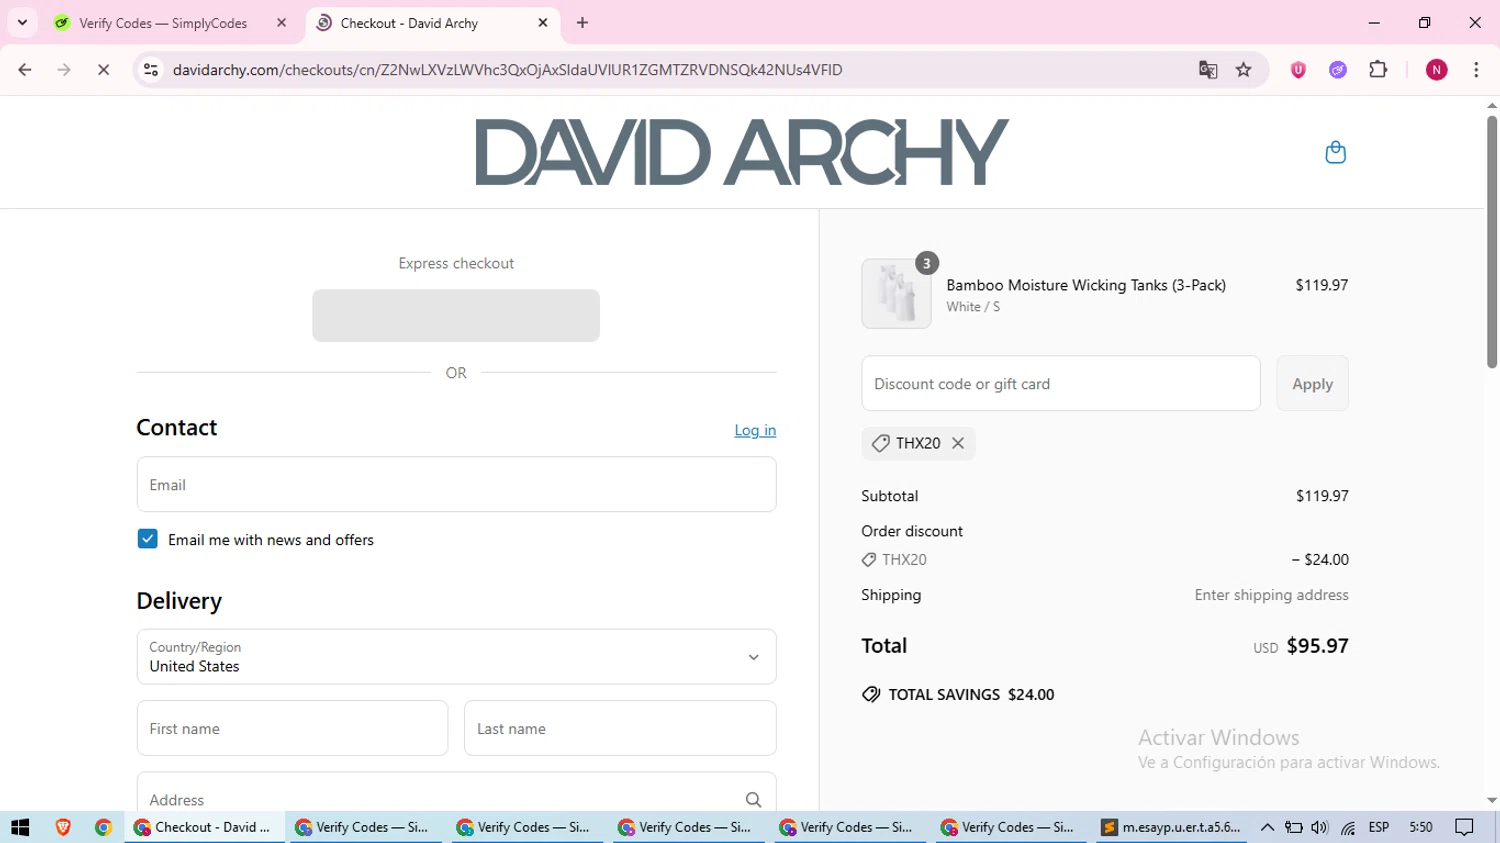
Task: Click the Google Translate icon in address bar
Action: (x=1208, y=70)
